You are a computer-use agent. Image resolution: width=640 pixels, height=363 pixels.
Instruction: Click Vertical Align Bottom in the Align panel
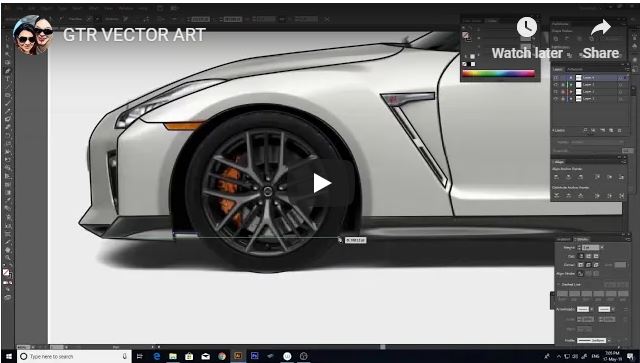point(621,177)
